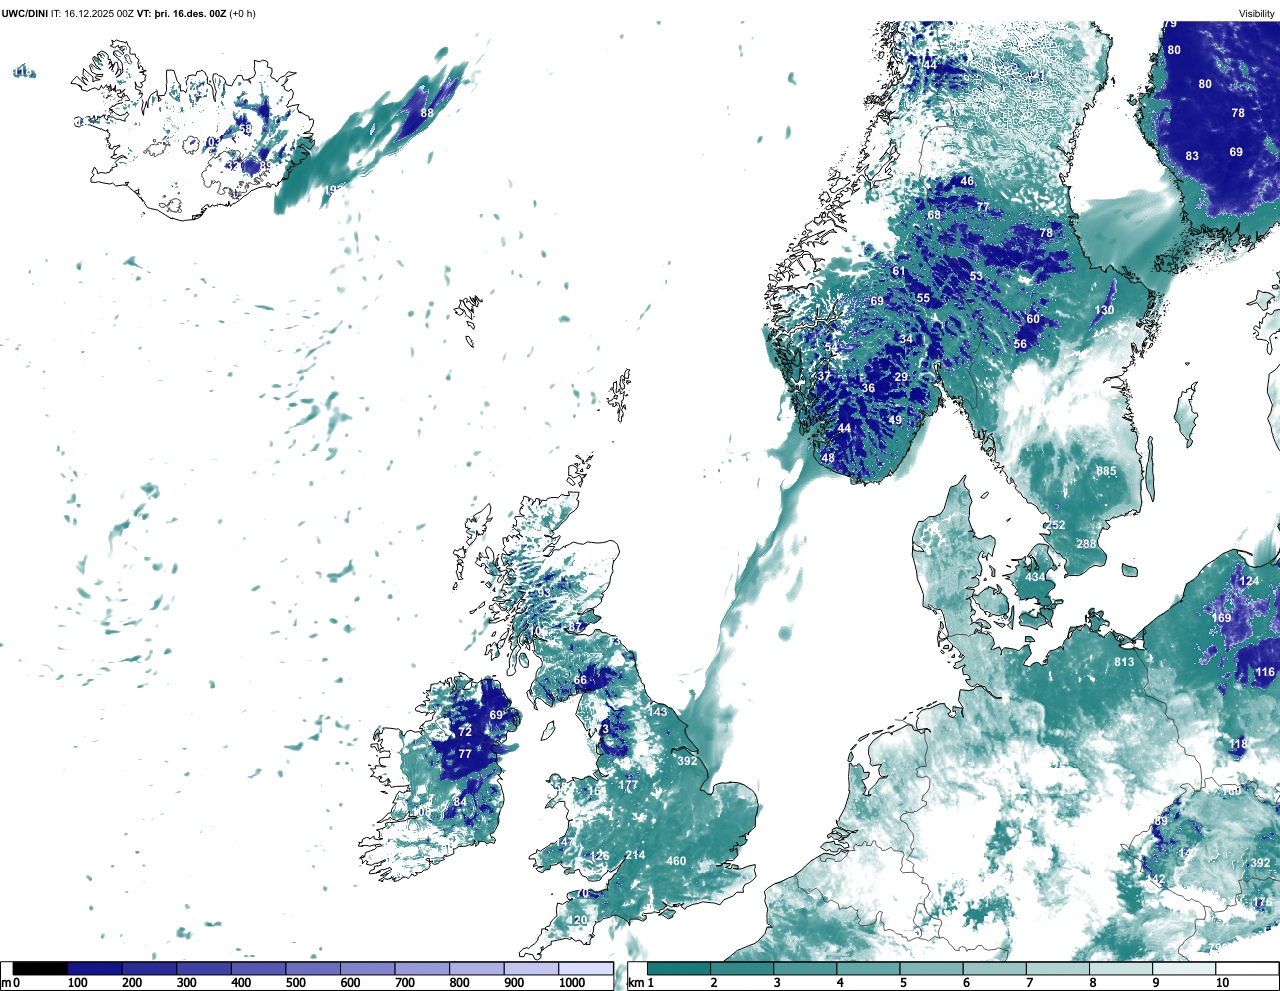
Task: Click the '214' value in southern England
Action: pos(635,855)
